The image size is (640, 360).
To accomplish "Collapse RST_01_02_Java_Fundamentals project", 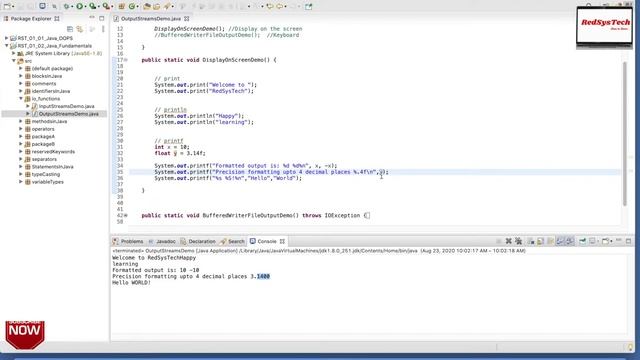I will pos(7,46).
